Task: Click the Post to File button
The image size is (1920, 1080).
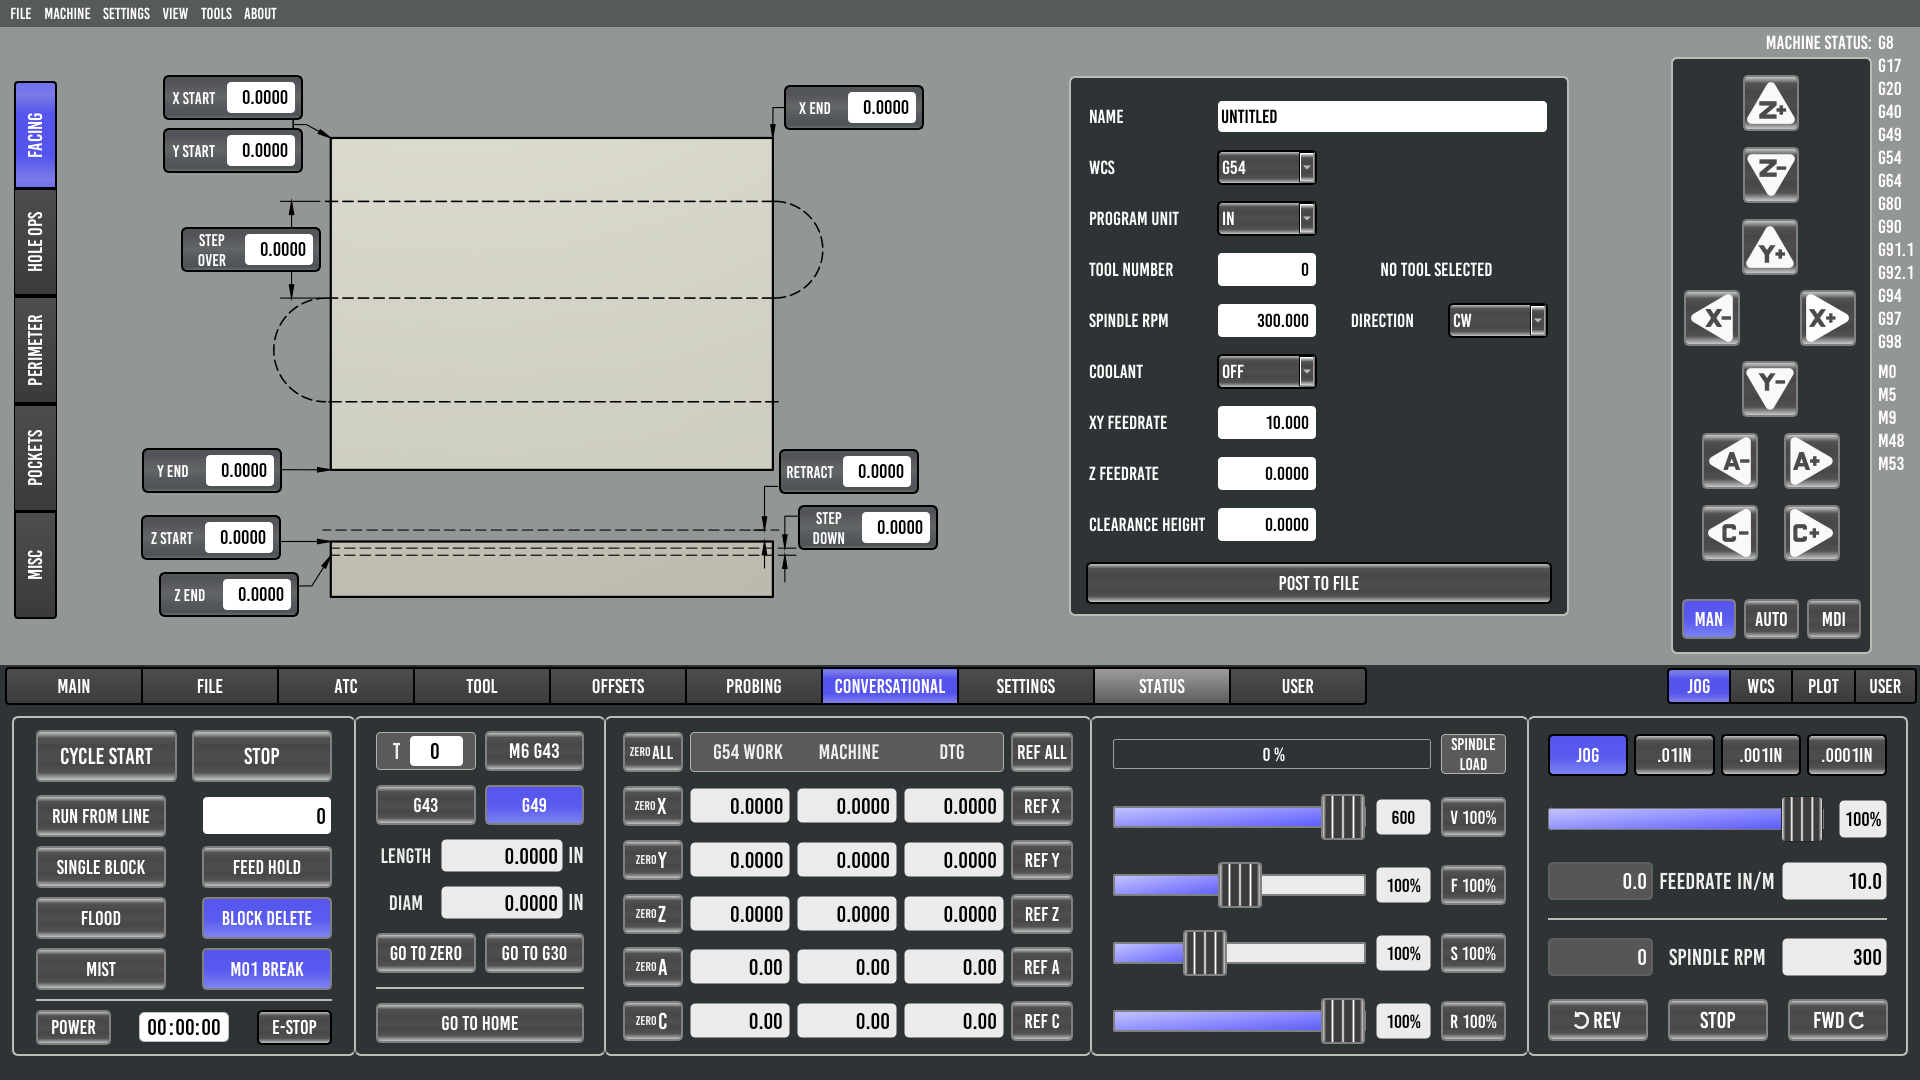Action: pos(1318,583)
